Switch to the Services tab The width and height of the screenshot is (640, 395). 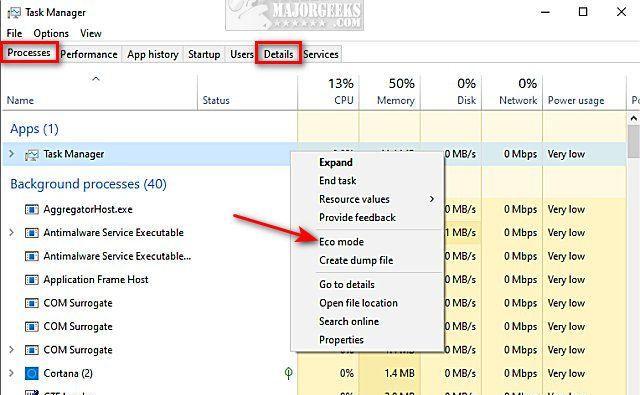(x=321, y=54)
